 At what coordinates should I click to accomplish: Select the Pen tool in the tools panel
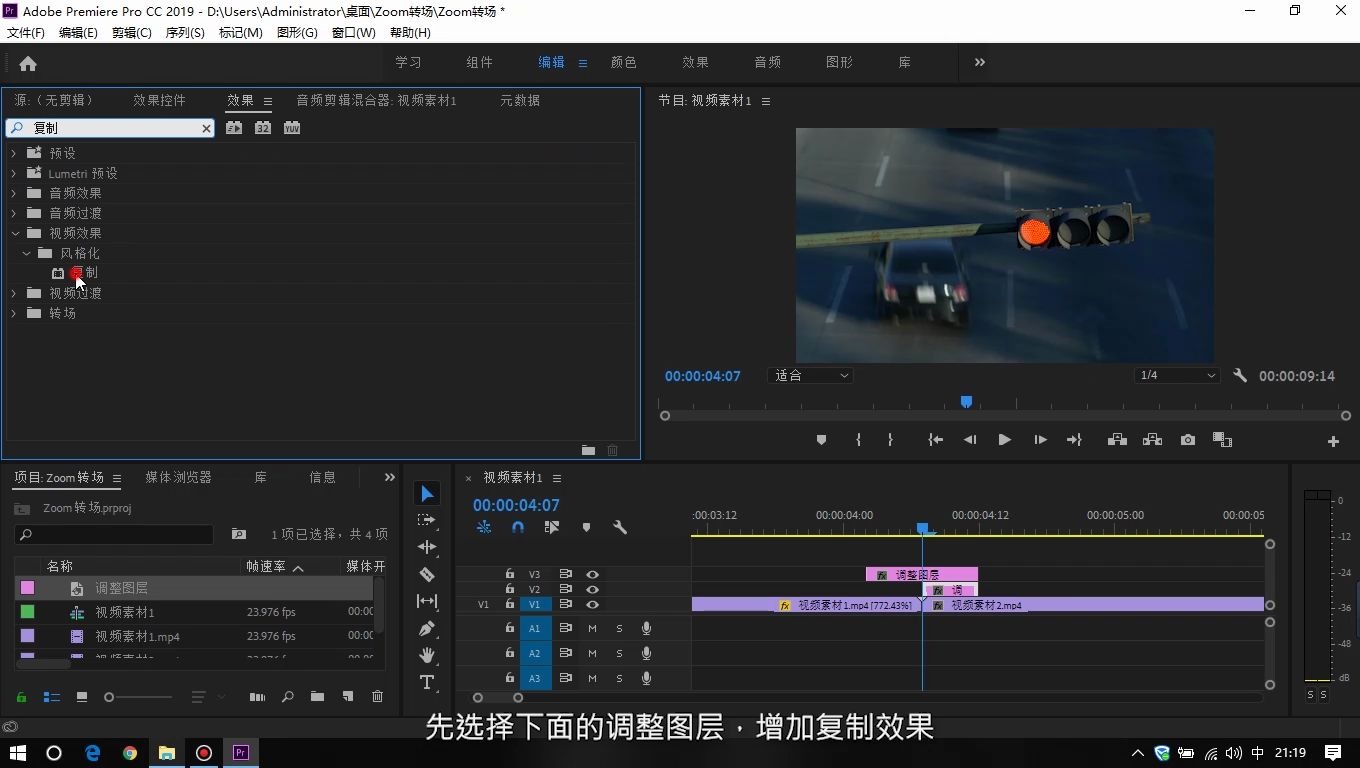[427, 628]
